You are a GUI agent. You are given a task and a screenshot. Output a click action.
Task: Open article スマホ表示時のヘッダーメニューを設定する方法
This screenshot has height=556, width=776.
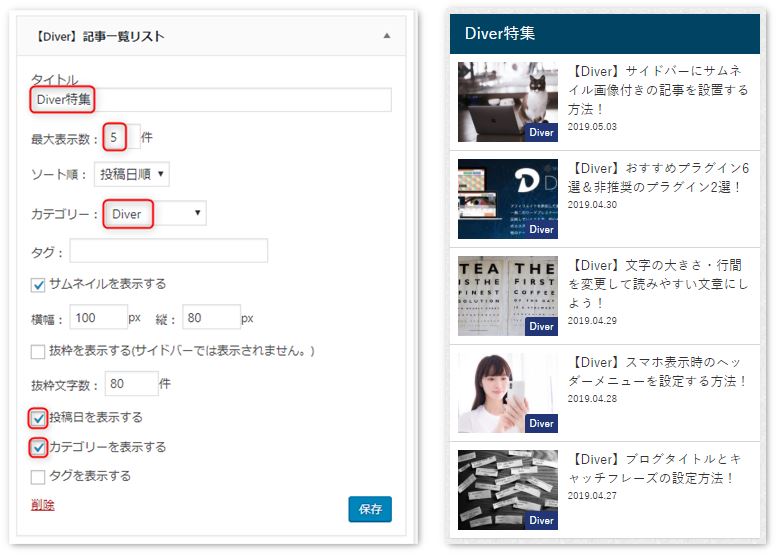point(658,371)
